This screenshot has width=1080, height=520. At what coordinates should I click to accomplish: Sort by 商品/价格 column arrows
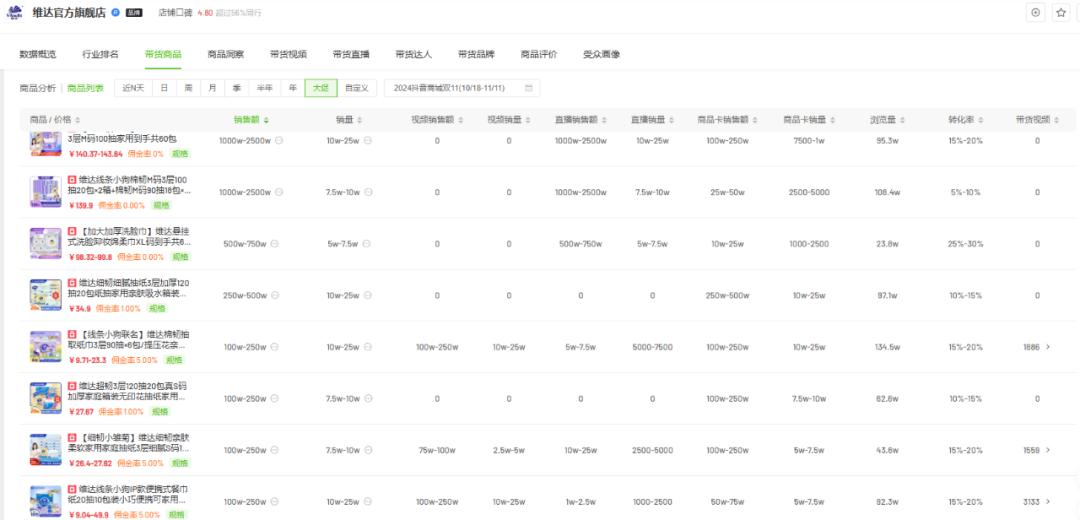[x=77, y=120]
